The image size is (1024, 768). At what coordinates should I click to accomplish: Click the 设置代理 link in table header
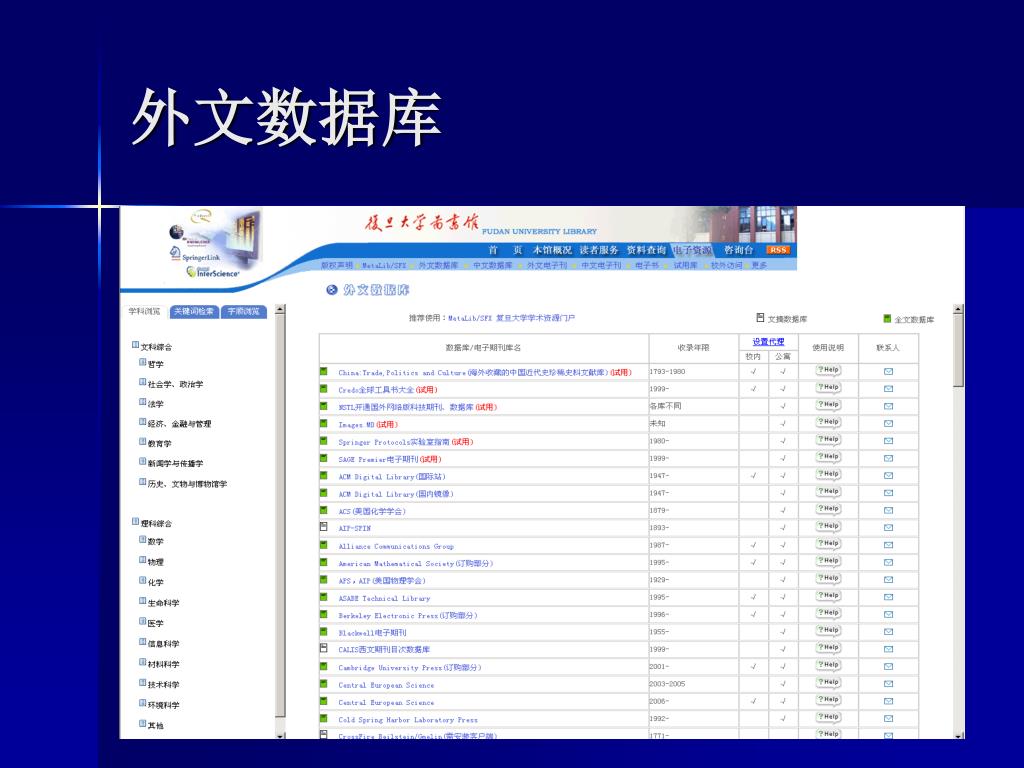[768, 342]
